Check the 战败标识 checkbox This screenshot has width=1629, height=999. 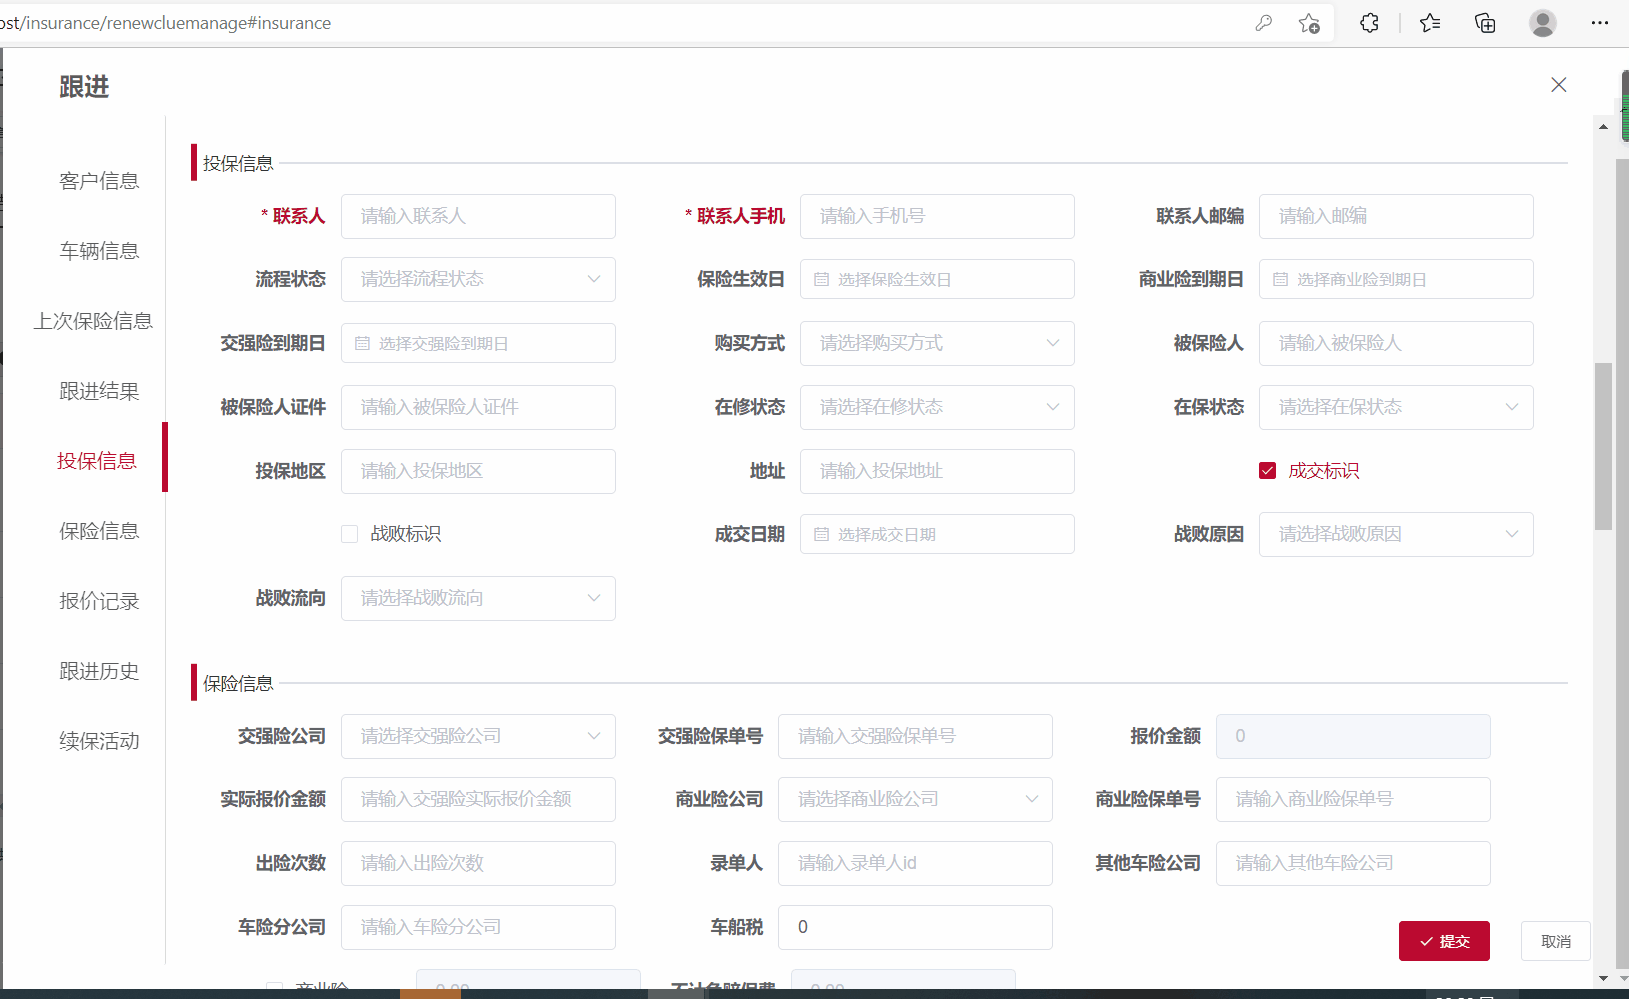[x=350, y=535]
